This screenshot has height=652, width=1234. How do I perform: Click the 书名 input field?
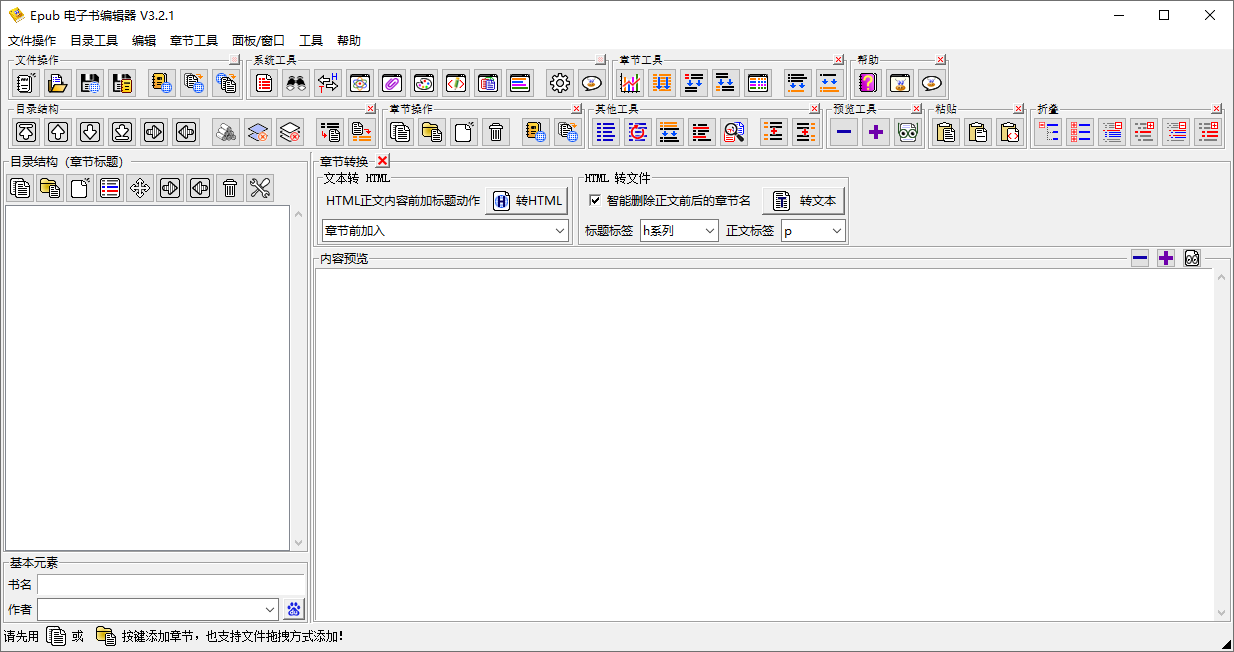[x=170, y=584]
